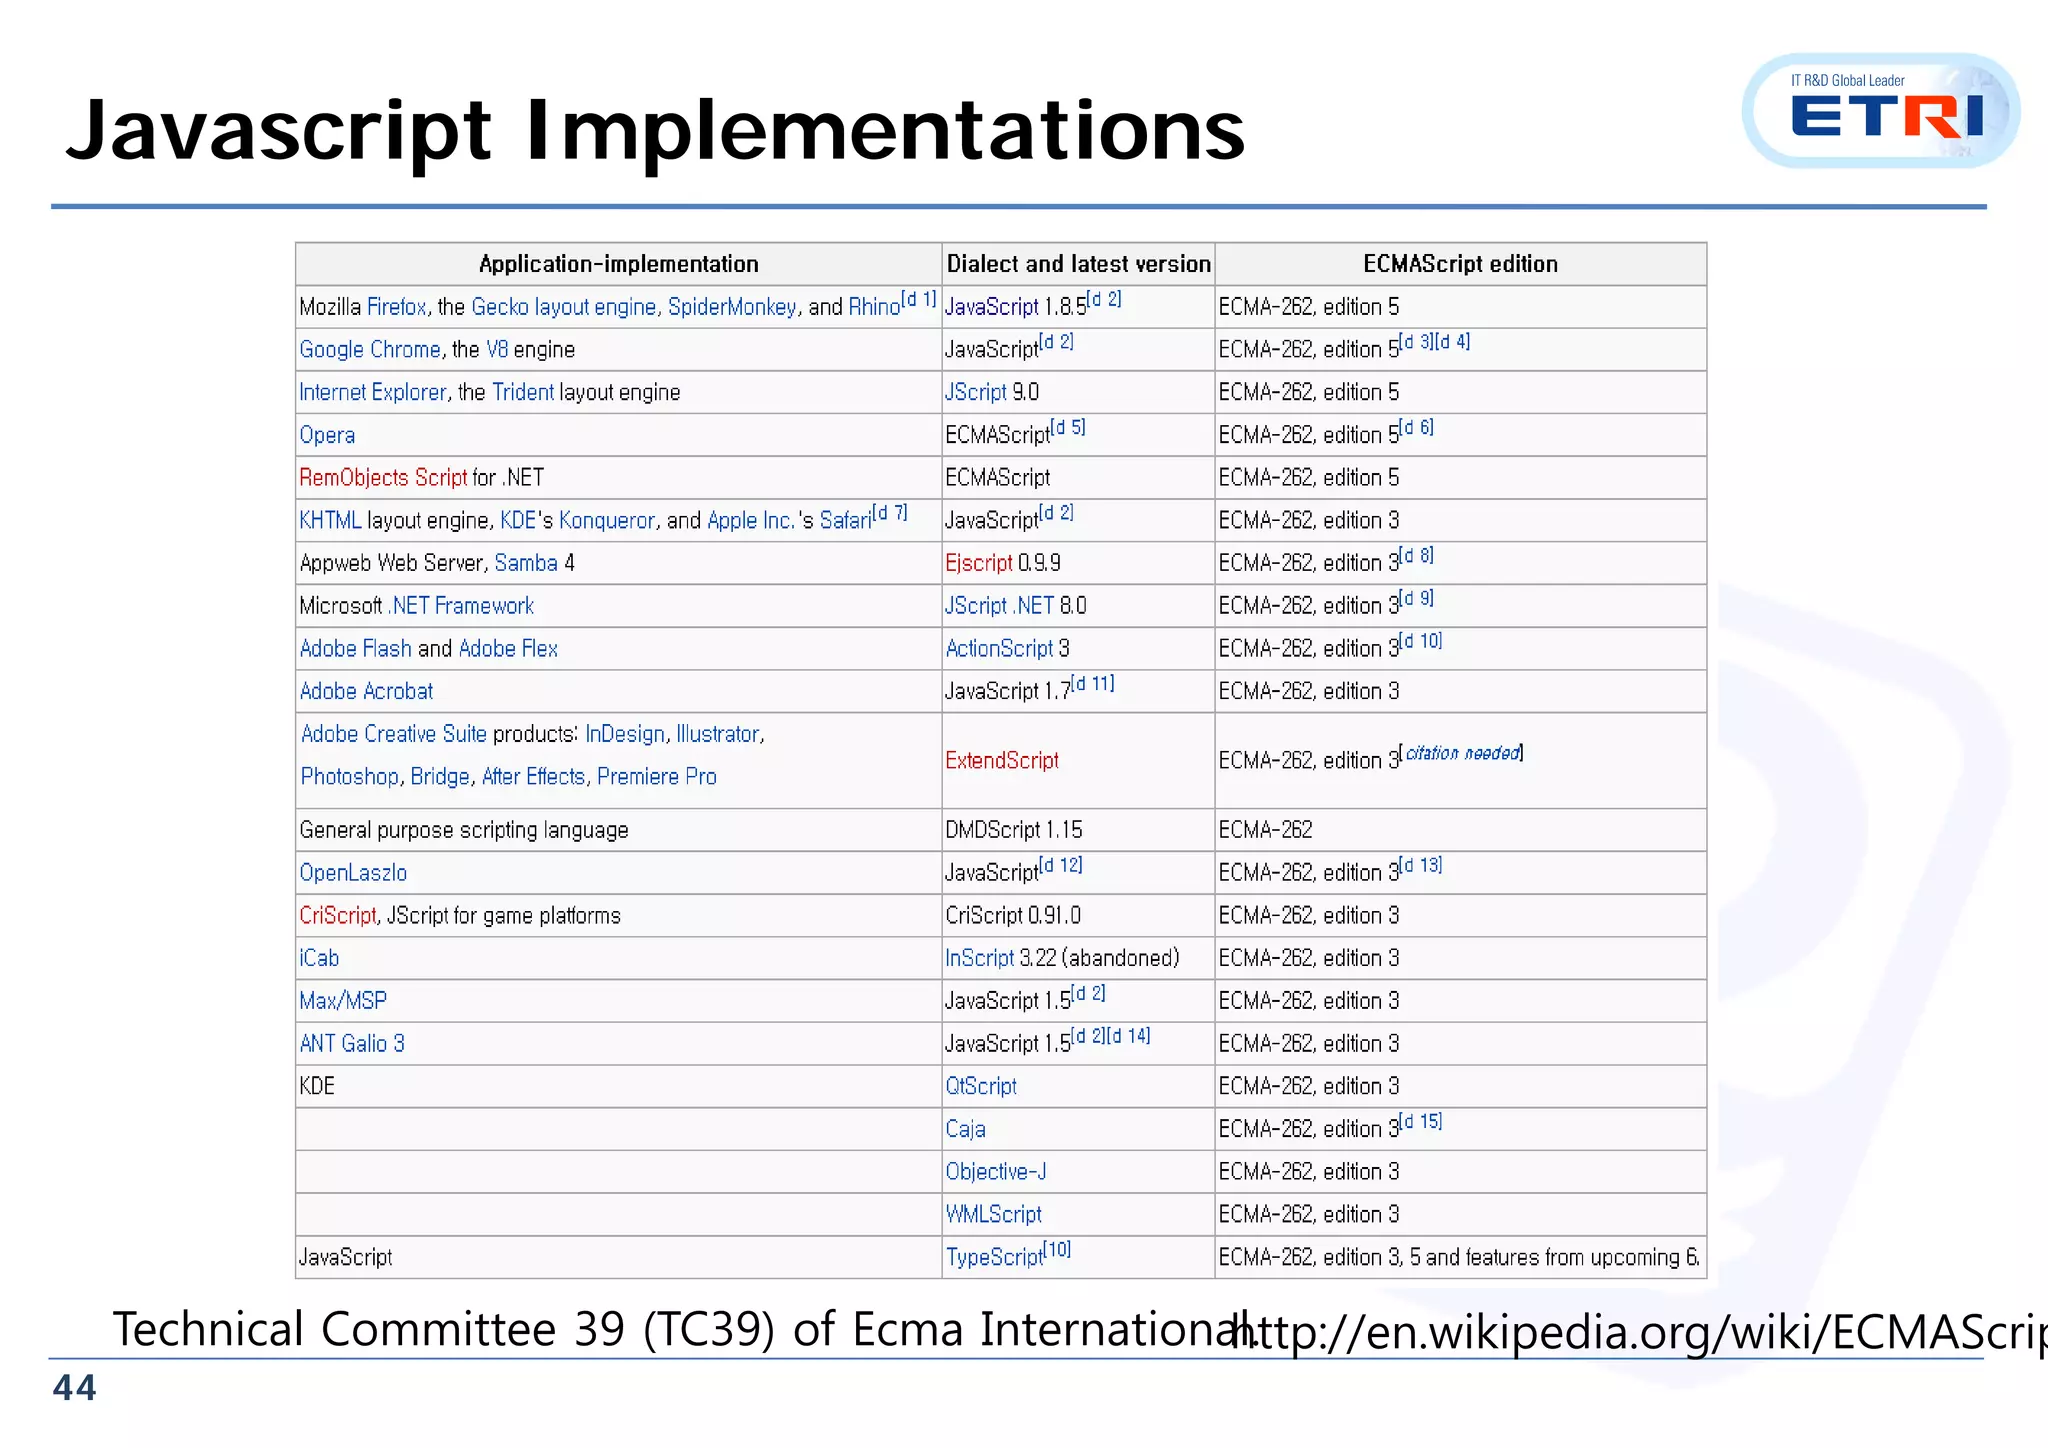
Task: Click the wikipedia.org ECMAScript URL
Action: coord(1640,1332)
